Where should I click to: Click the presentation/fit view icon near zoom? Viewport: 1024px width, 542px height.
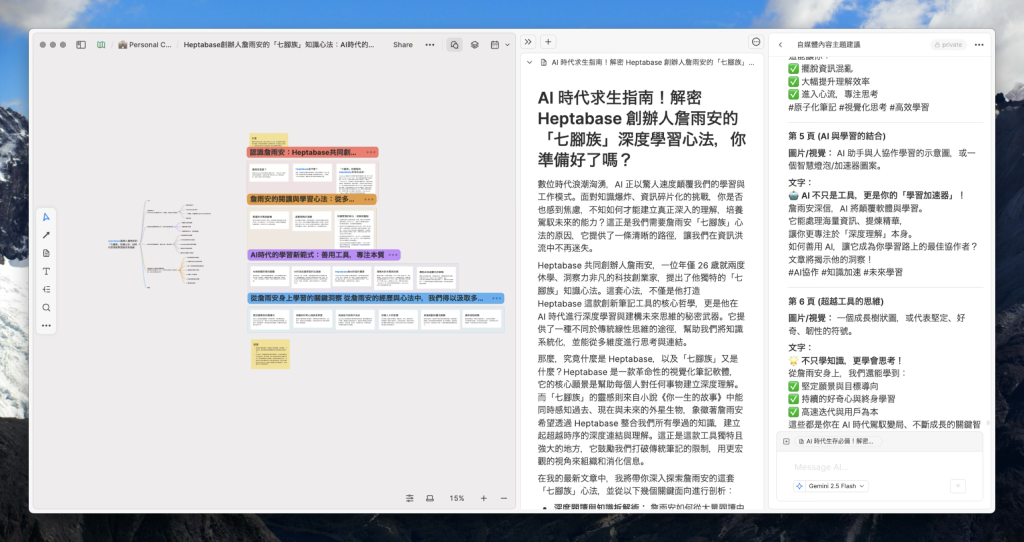coord(430,498)
